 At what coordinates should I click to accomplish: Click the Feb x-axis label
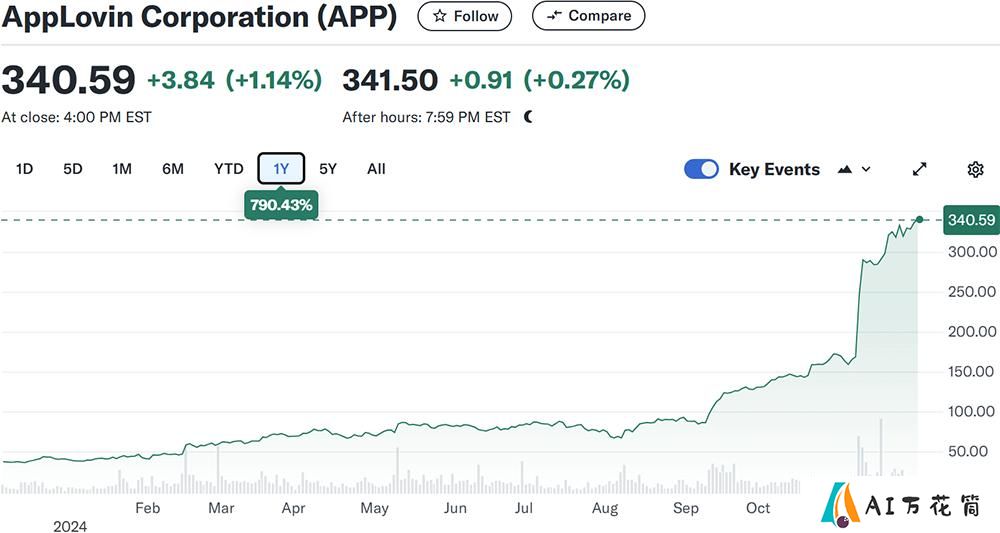click(147, 508)
